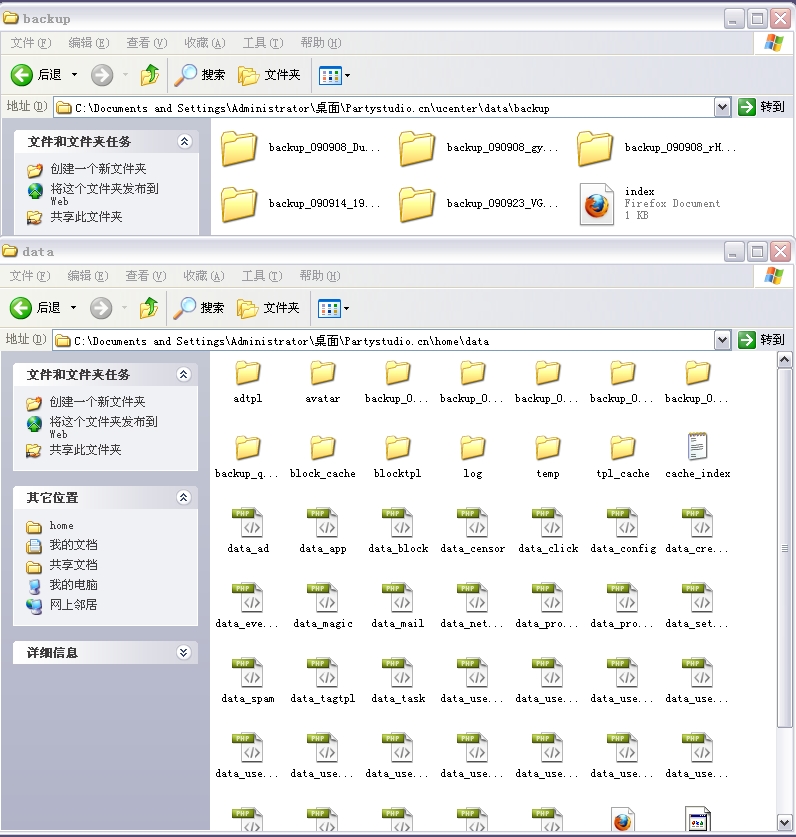Select backup_090908_Du folder in backup window

pos(301,148)
